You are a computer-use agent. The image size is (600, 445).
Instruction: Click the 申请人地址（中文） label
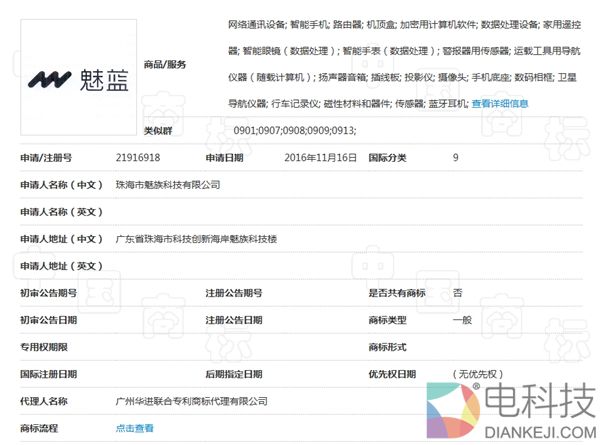[61, 239]
